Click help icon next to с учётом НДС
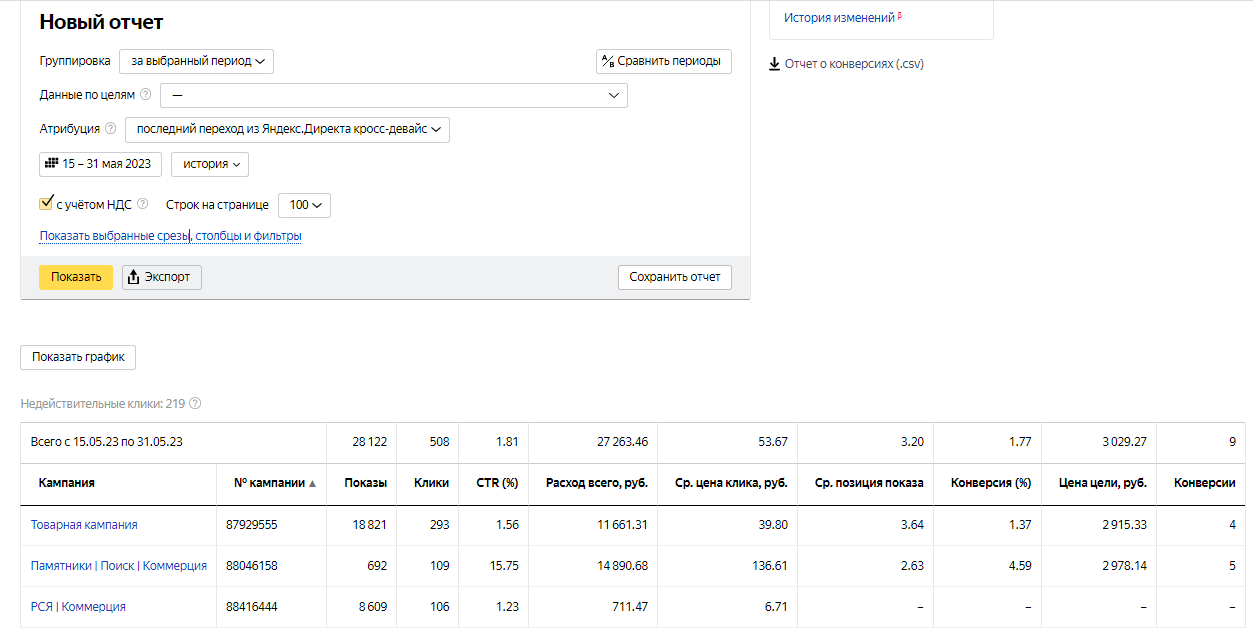 (143, 205)
